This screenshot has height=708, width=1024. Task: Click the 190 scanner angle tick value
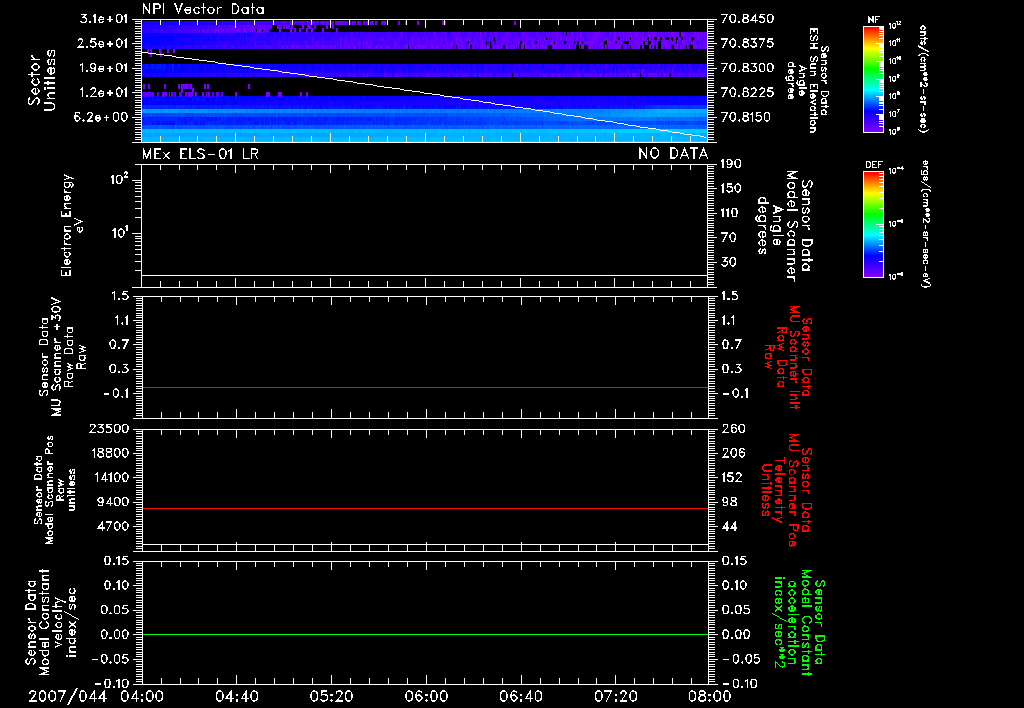click(731, 163)
